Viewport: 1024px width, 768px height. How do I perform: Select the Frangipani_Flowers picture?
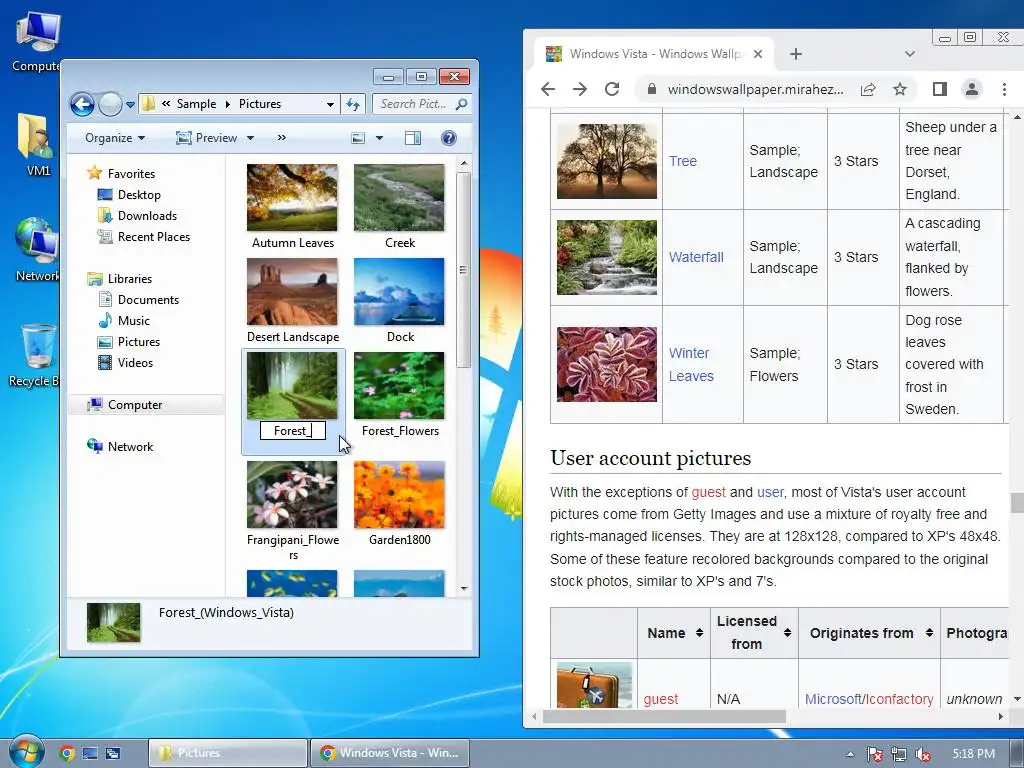coord(292,494)
